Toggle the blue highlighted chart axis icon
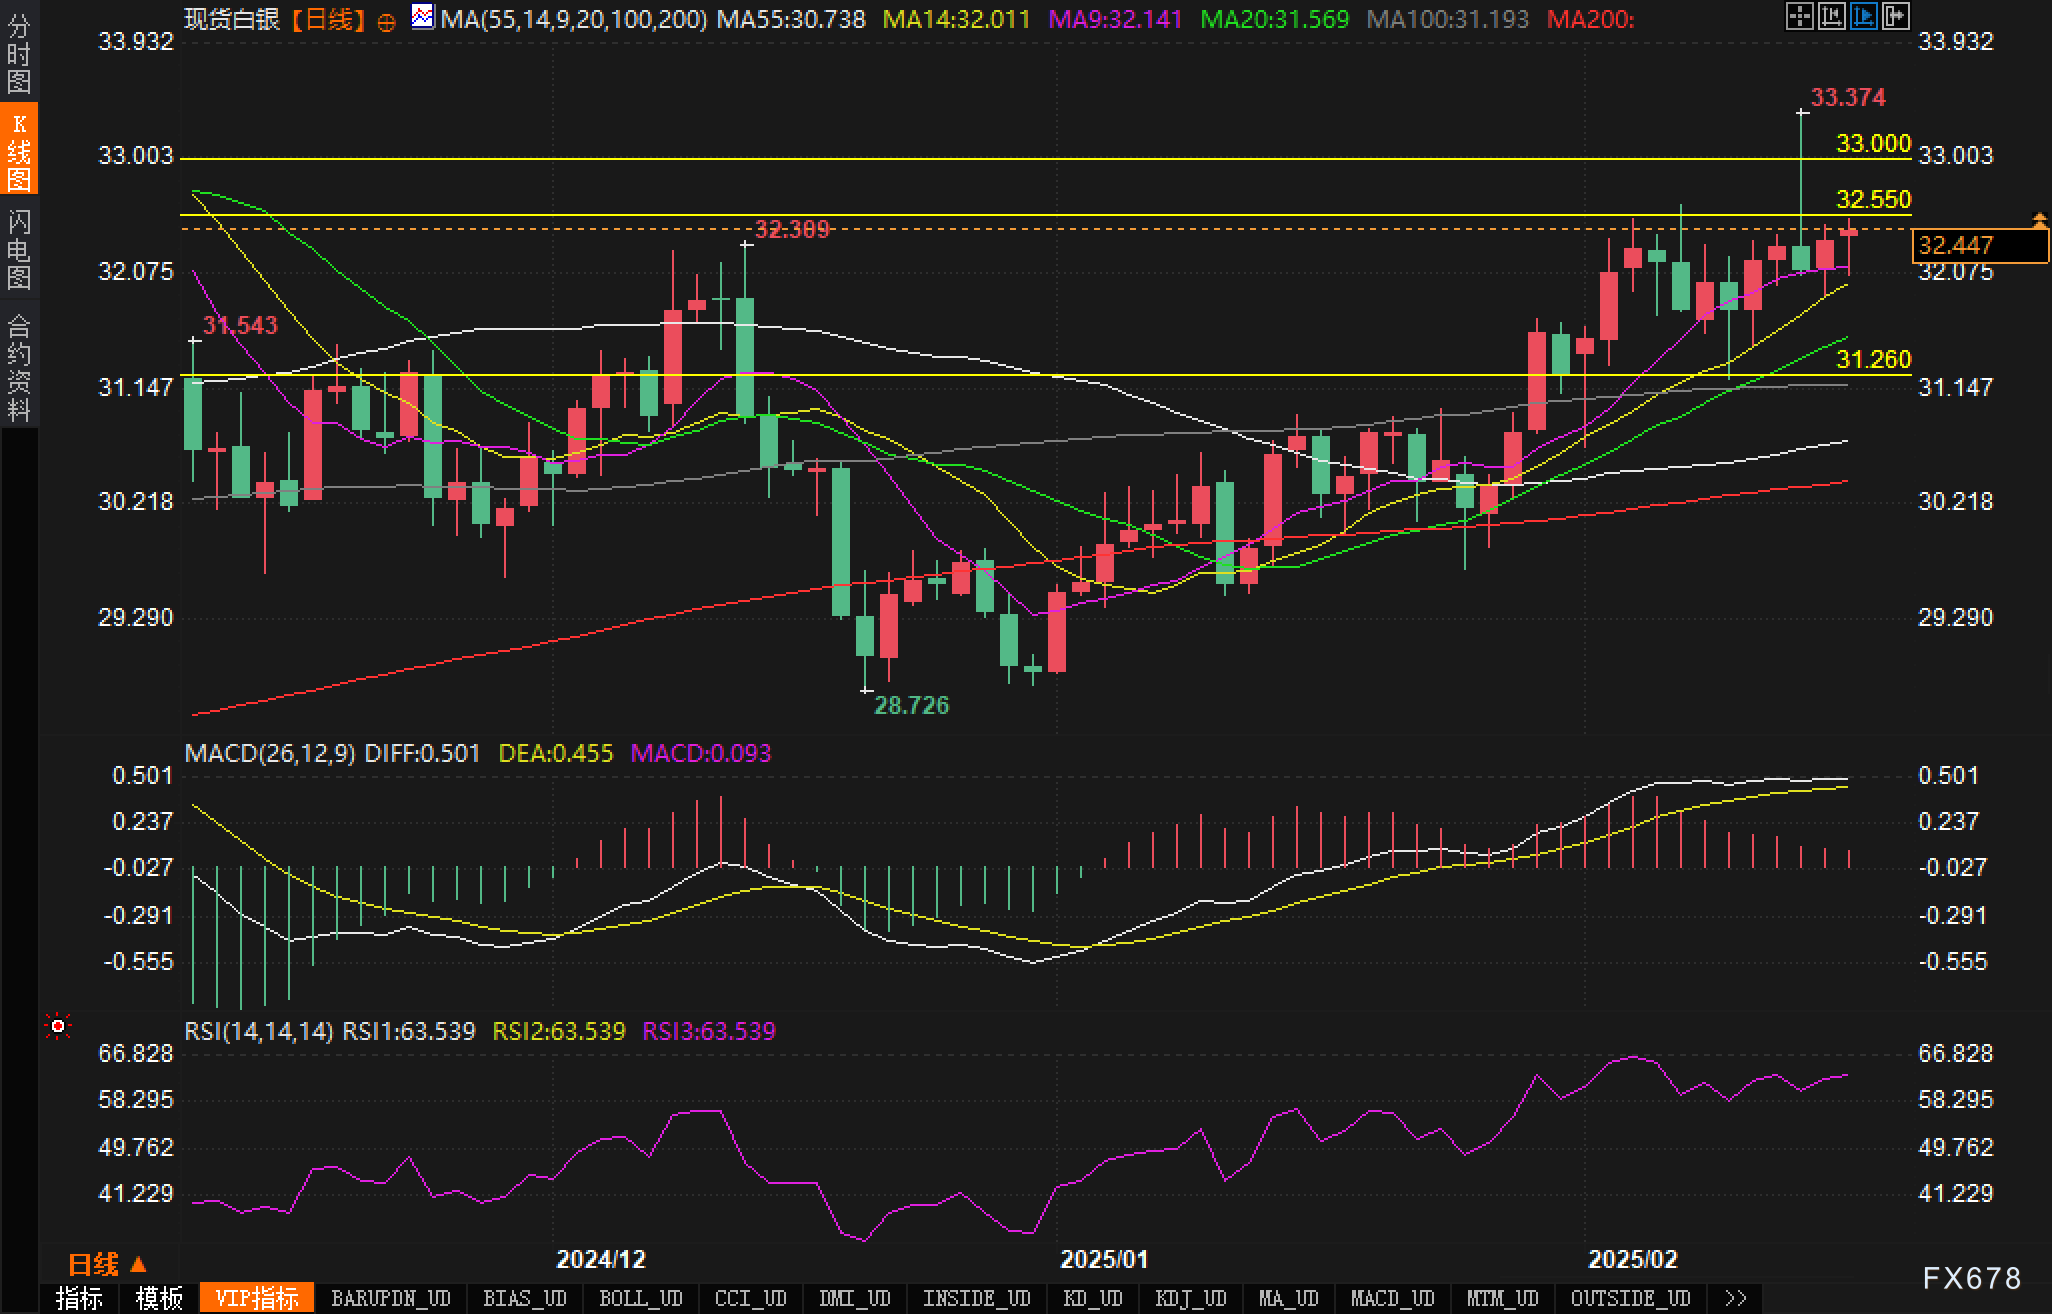Viewport: 2052px width, 1314px height. point(1863,16)
